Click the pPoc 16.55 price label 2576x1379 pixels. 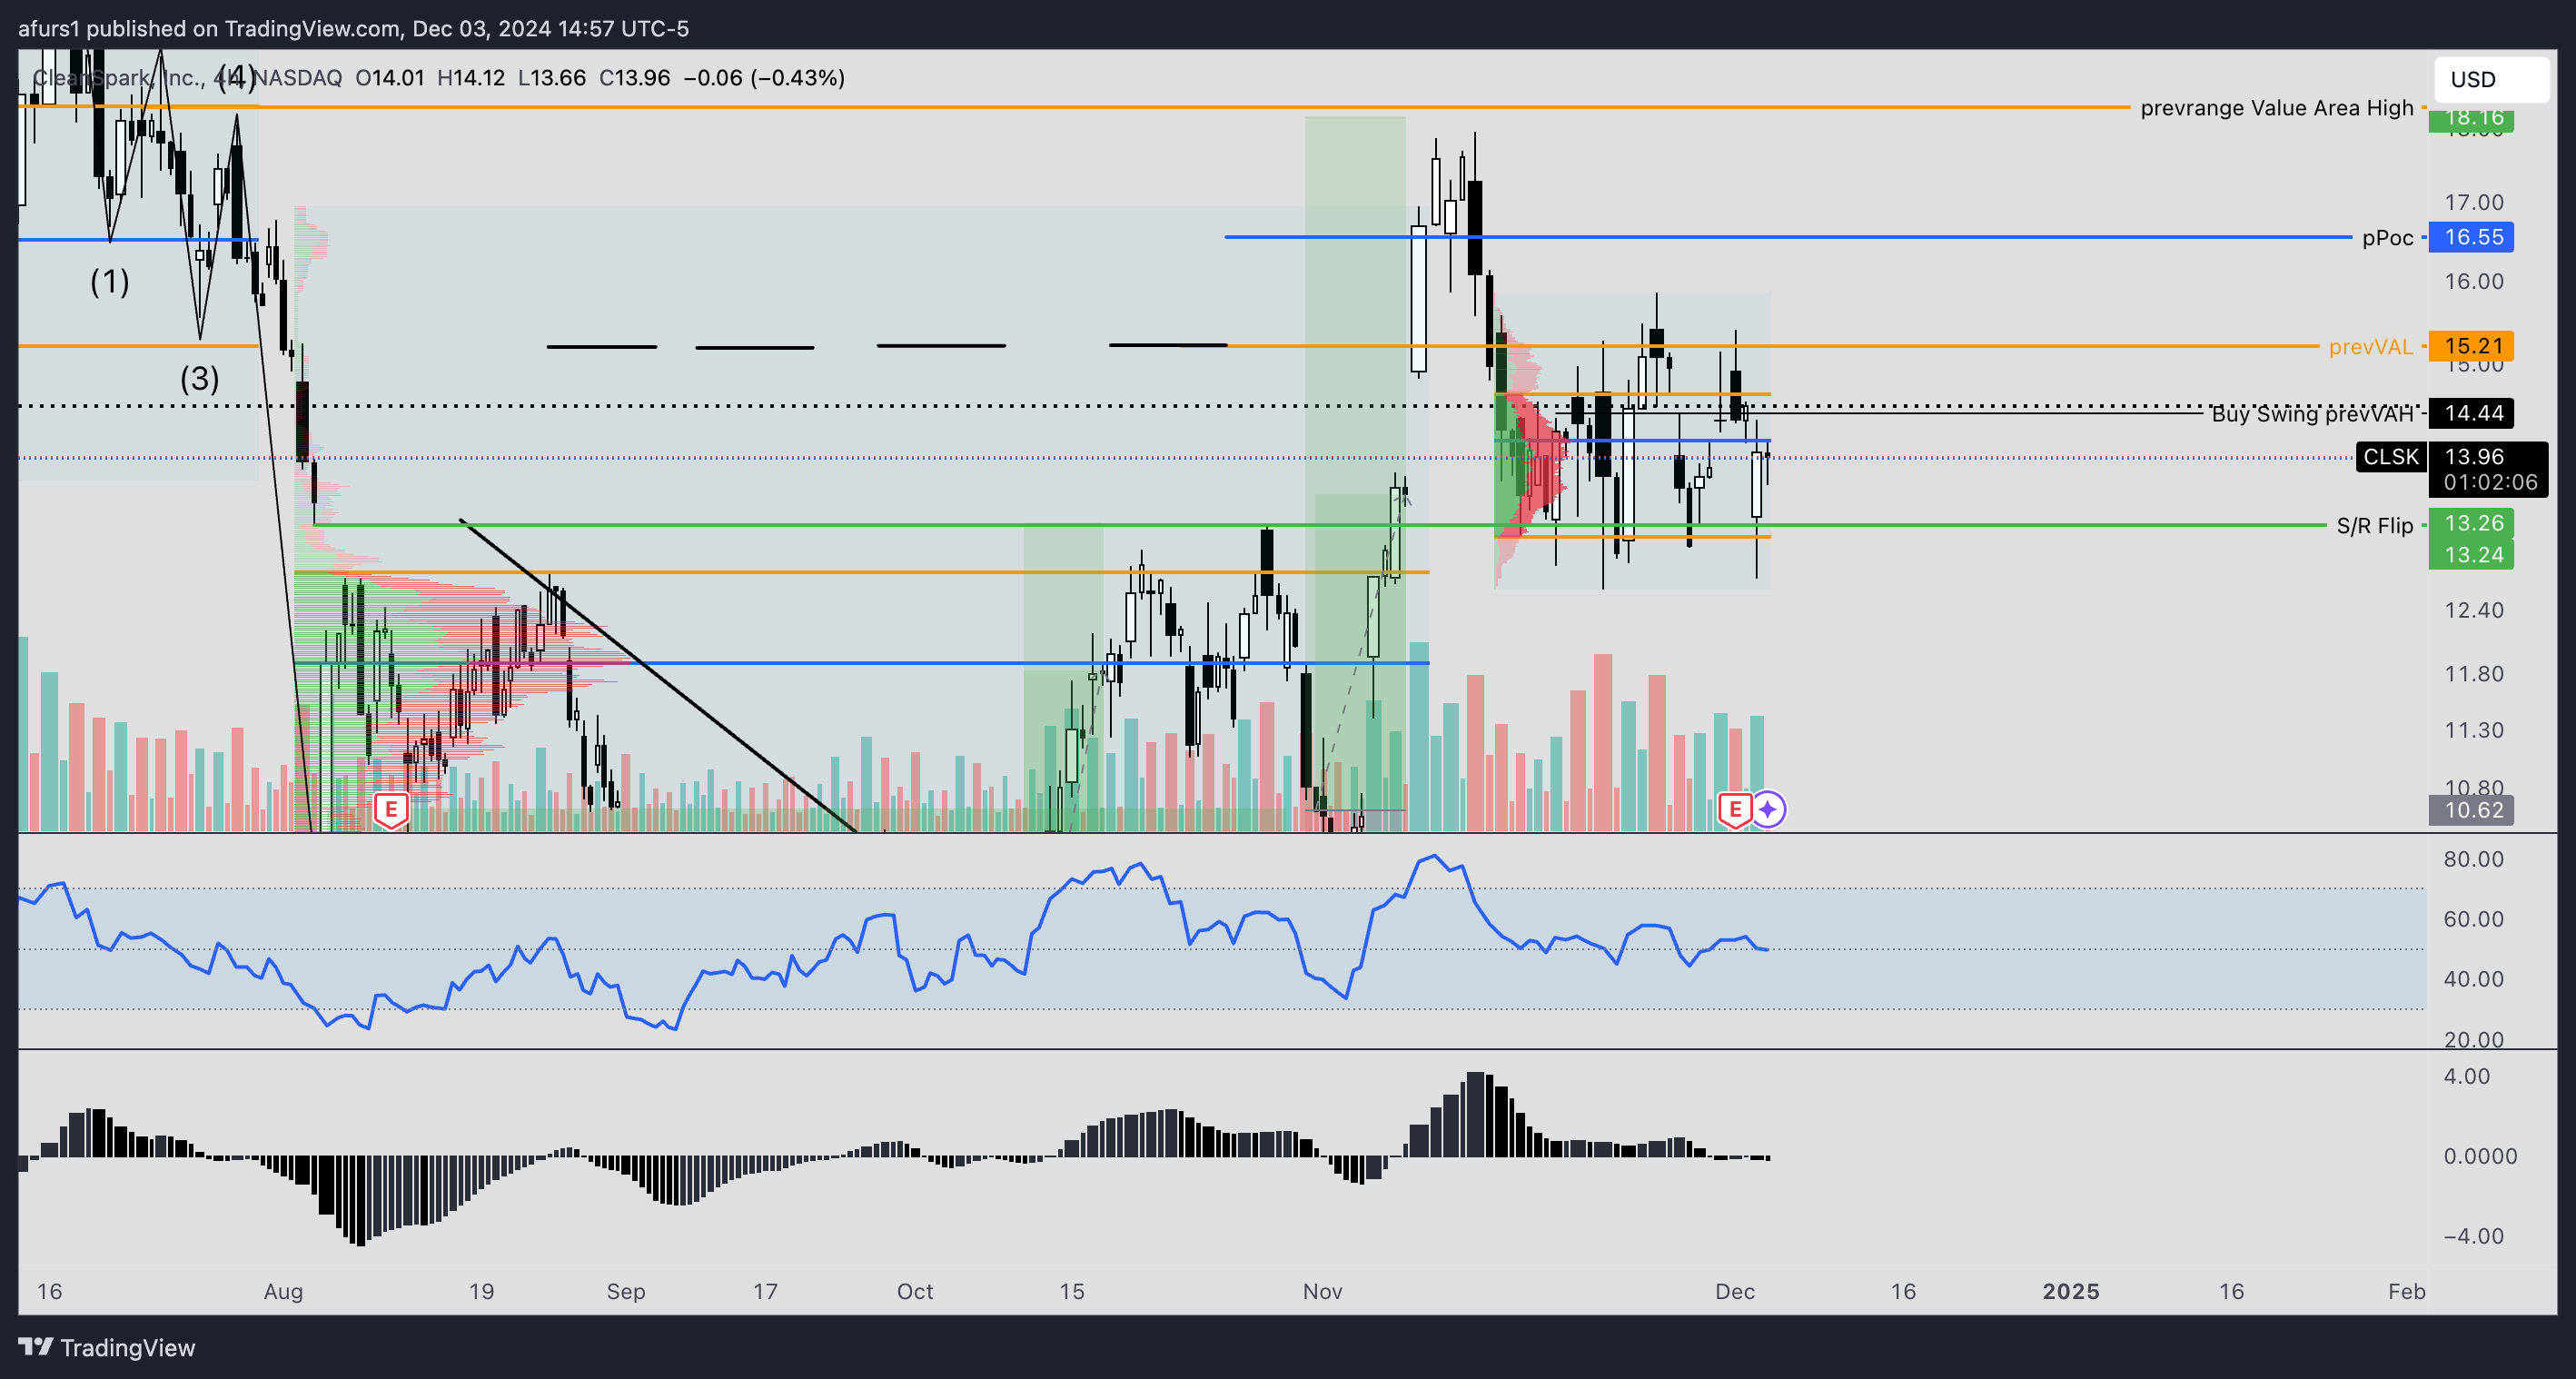(2471, 237)
